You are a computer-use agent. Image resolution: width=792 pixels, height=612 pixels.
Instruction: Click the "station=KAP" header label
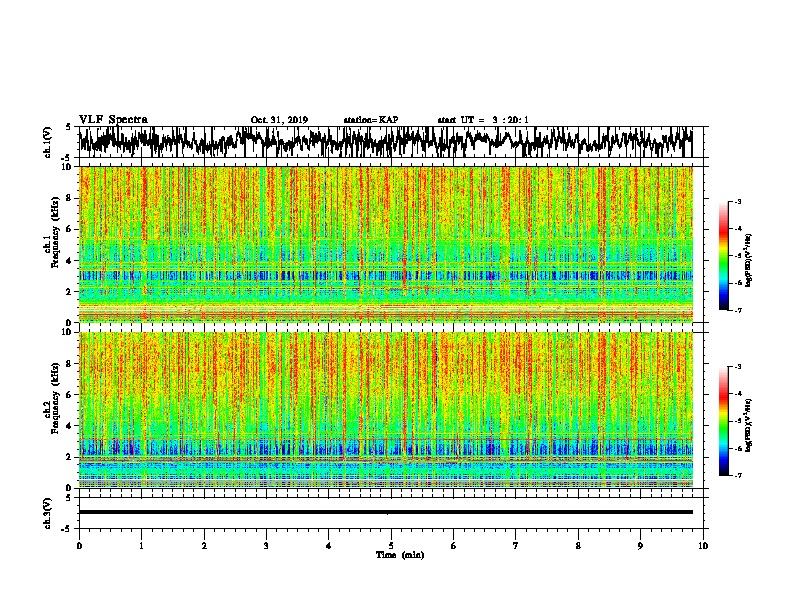click(x=371, y=120)
